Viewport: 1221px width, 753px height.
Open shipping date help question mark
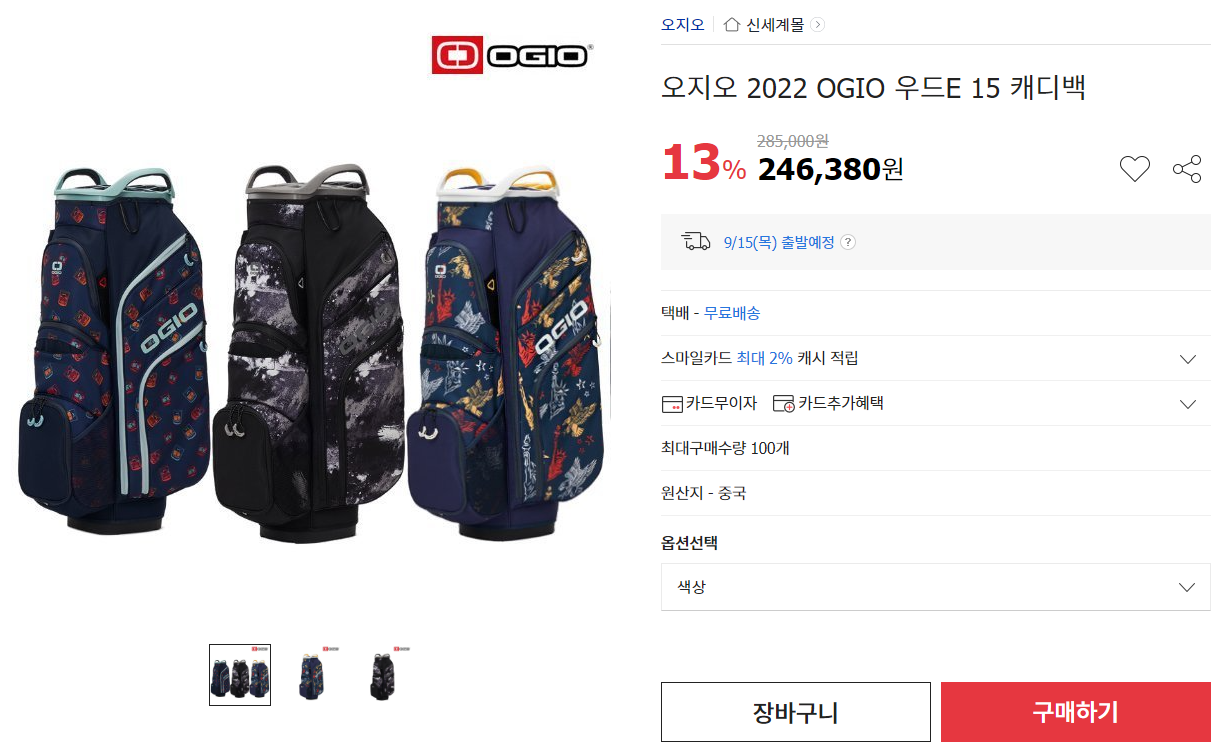click(x=848, y=242)
